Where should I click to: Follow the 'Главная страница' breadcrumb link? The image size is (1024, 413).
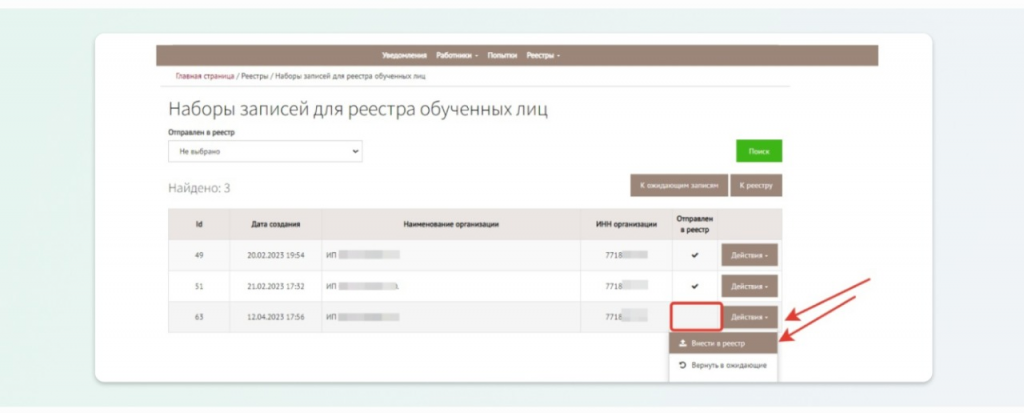205,76
